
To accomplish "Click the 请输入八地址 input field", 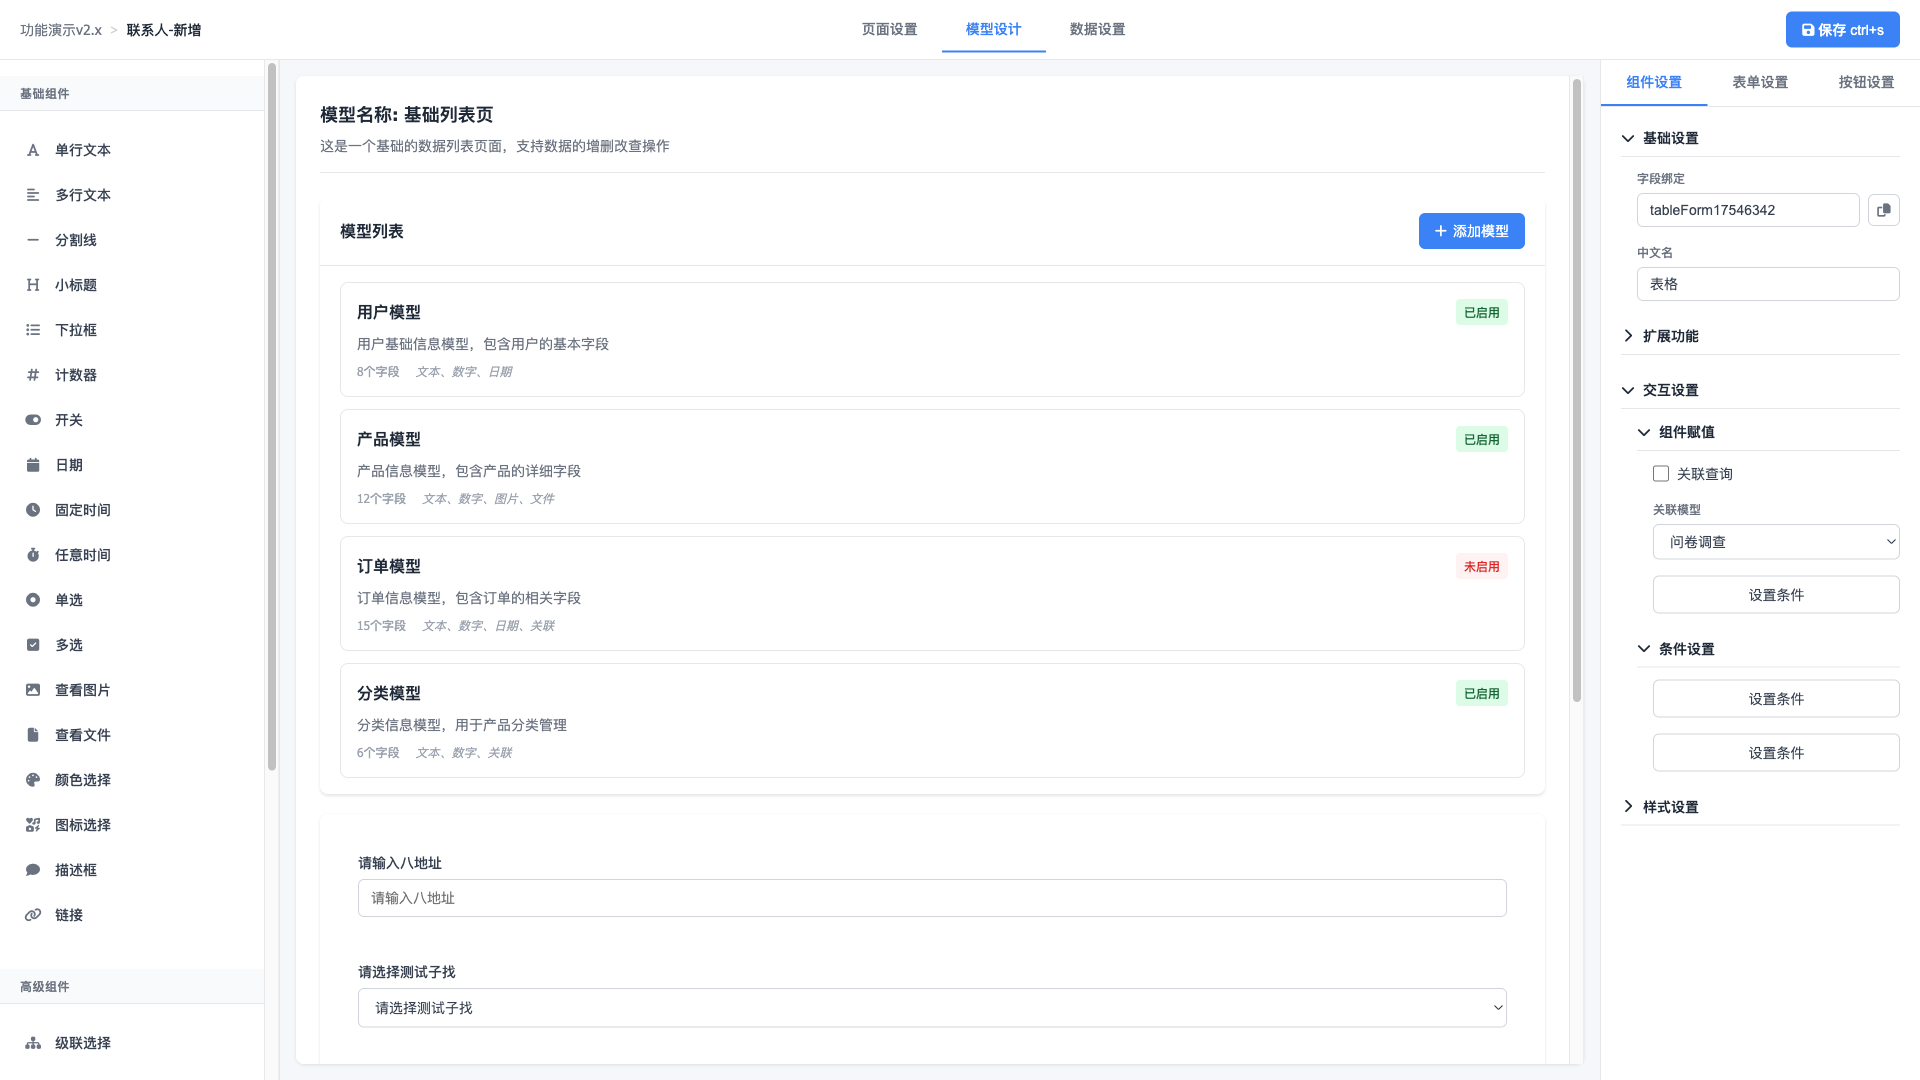I will click(931, 898).
